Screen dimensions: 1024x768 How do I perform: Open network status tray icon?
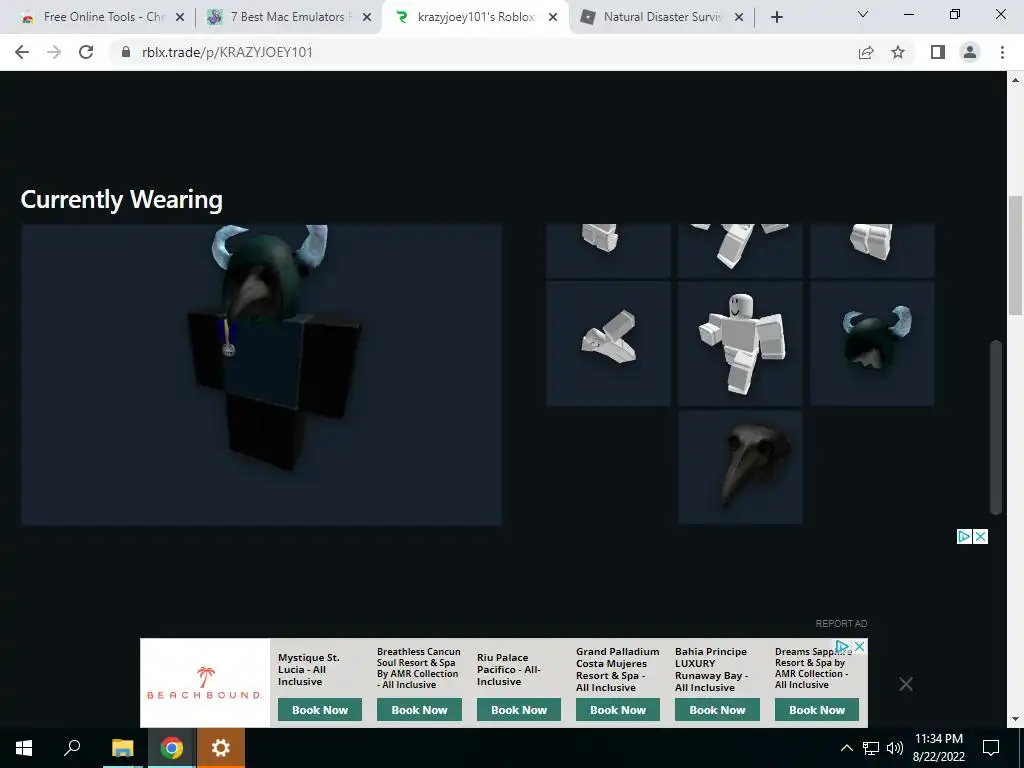(x=871, y=748)
